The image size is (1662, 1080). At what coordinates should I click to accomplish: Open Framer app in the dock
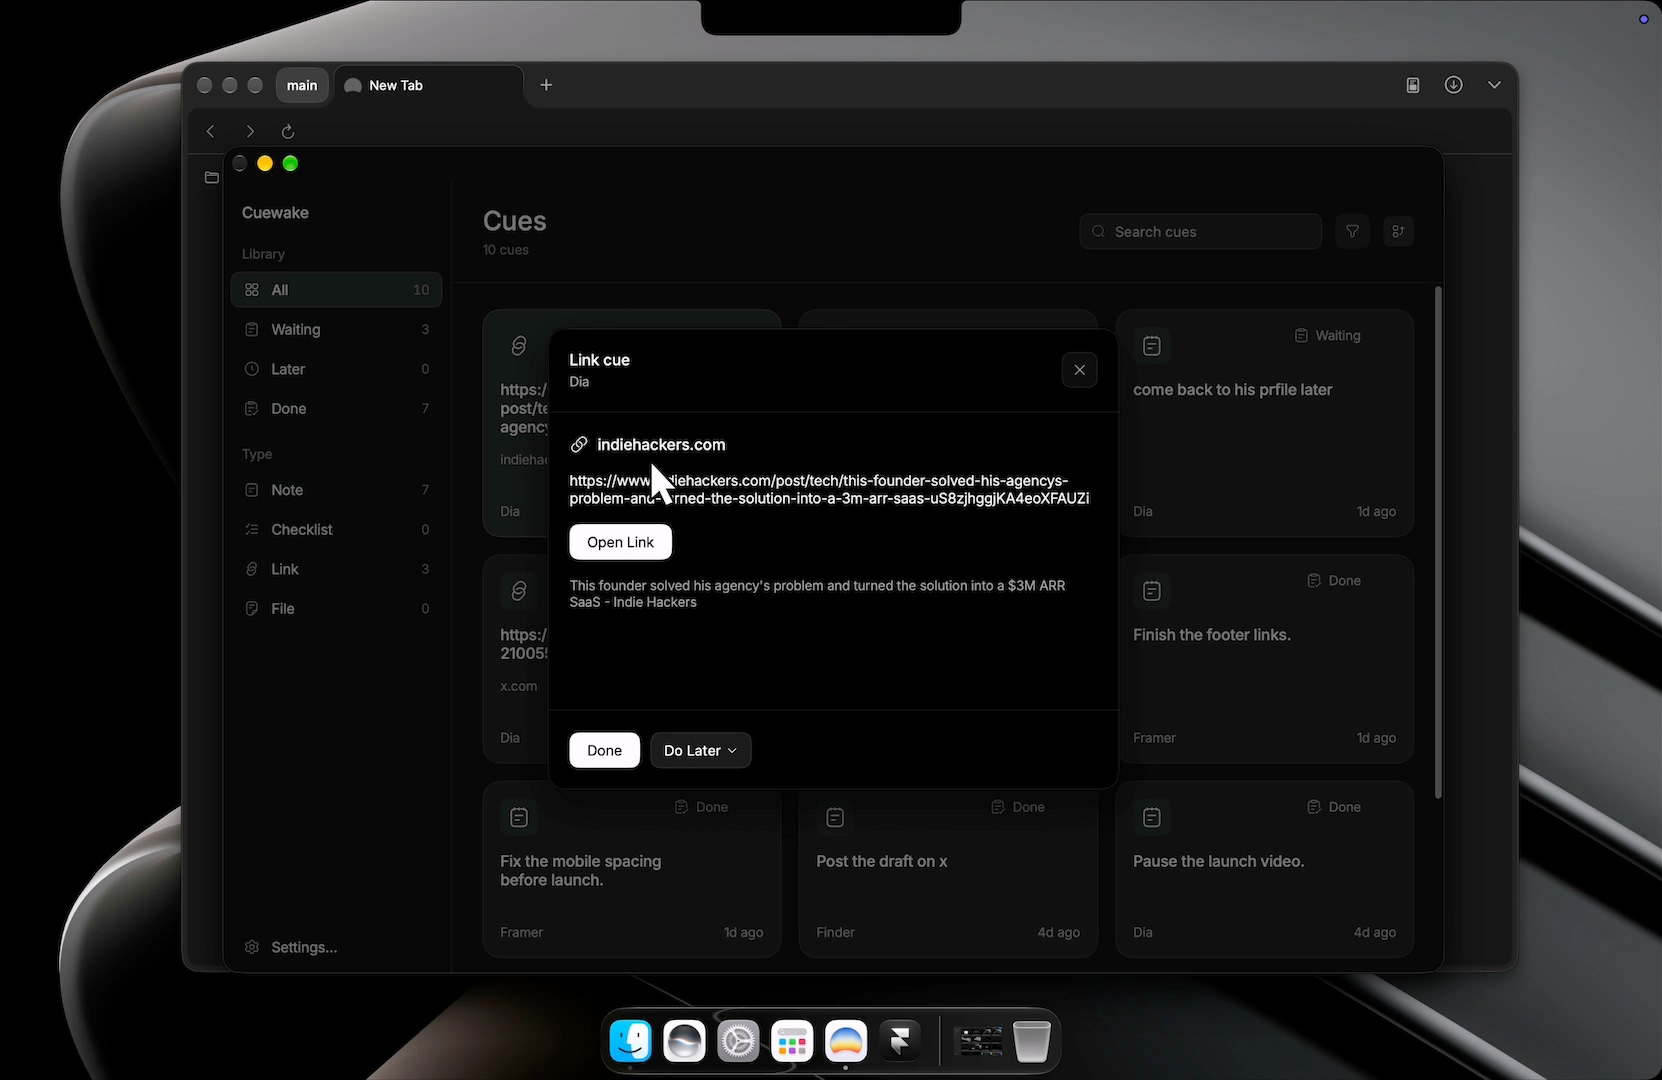pos(899,1041)
